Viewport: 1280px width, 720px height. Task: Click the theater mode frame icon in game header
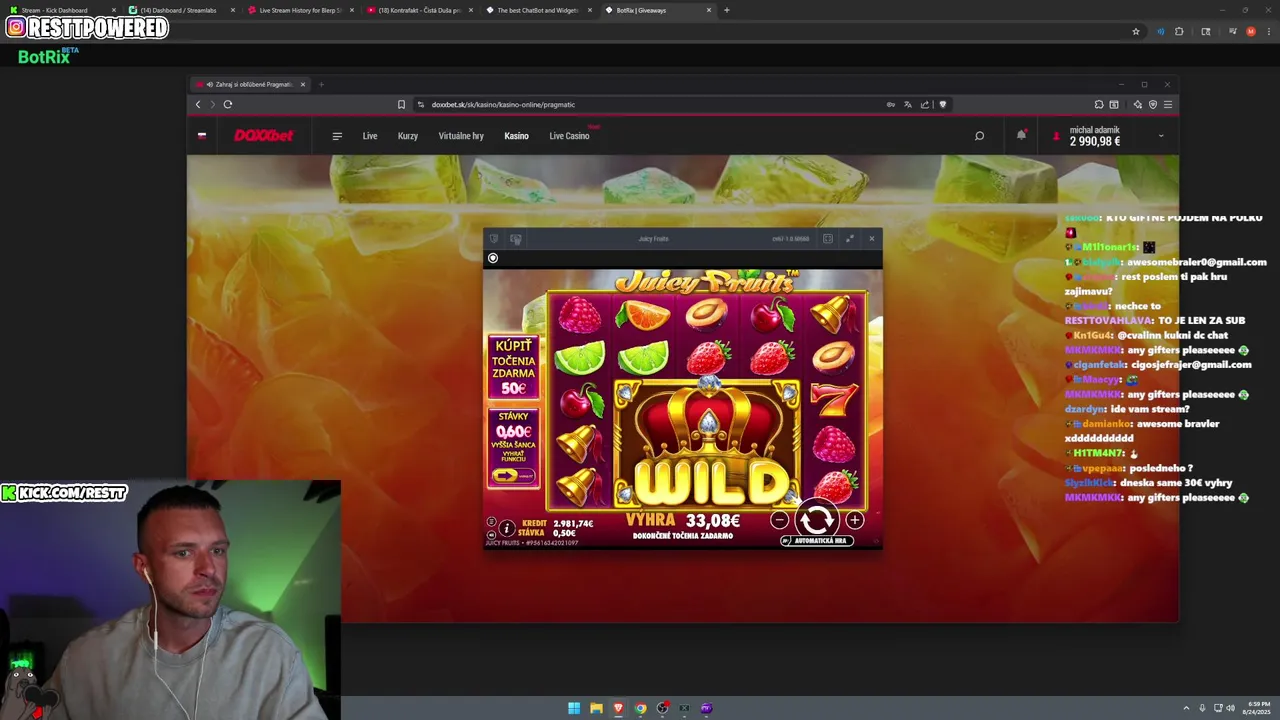pos(828,239)
